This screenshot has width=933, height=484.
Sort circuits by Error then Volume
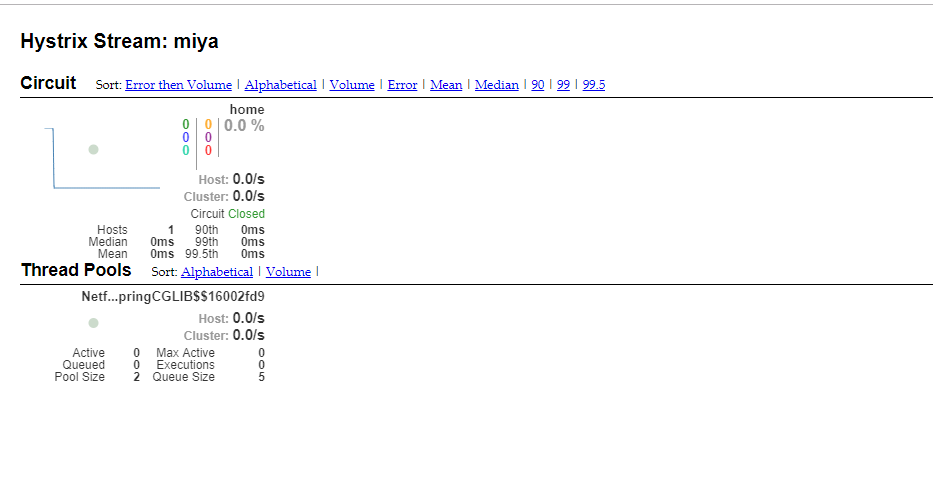[x=179, y=85]
